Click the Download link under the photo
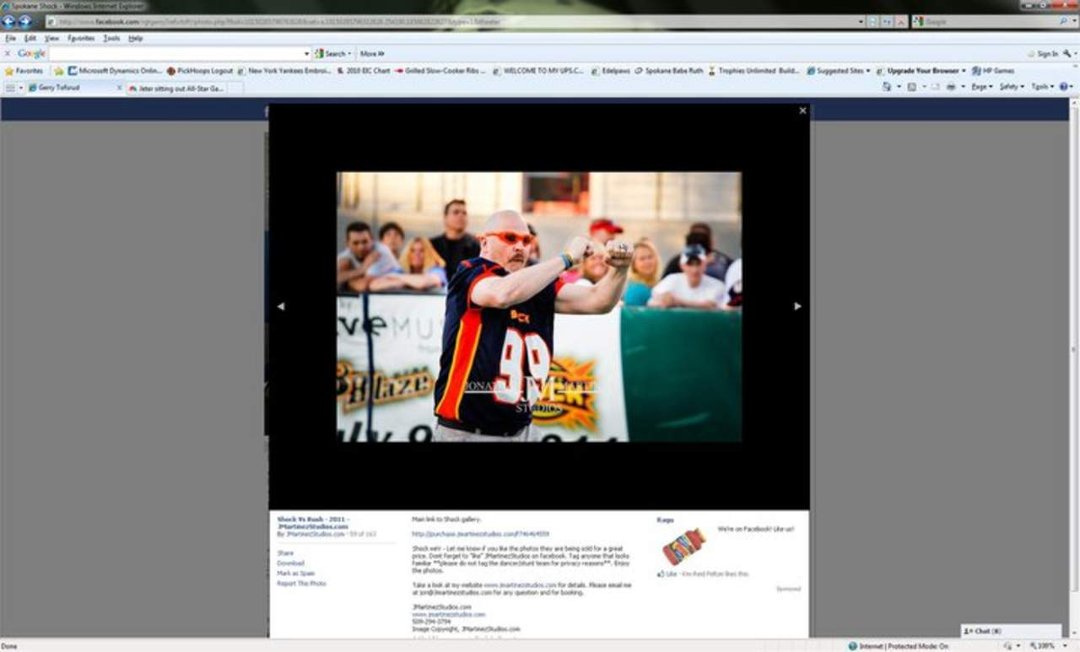1080x652 pixels. tap(291, 563)
